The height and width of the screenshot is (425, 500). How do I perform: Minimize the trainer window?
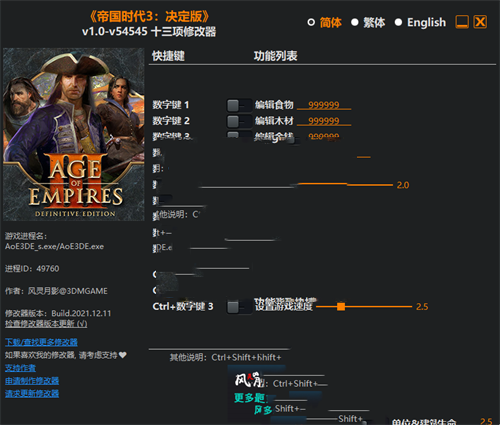click(x=462, y=22)
